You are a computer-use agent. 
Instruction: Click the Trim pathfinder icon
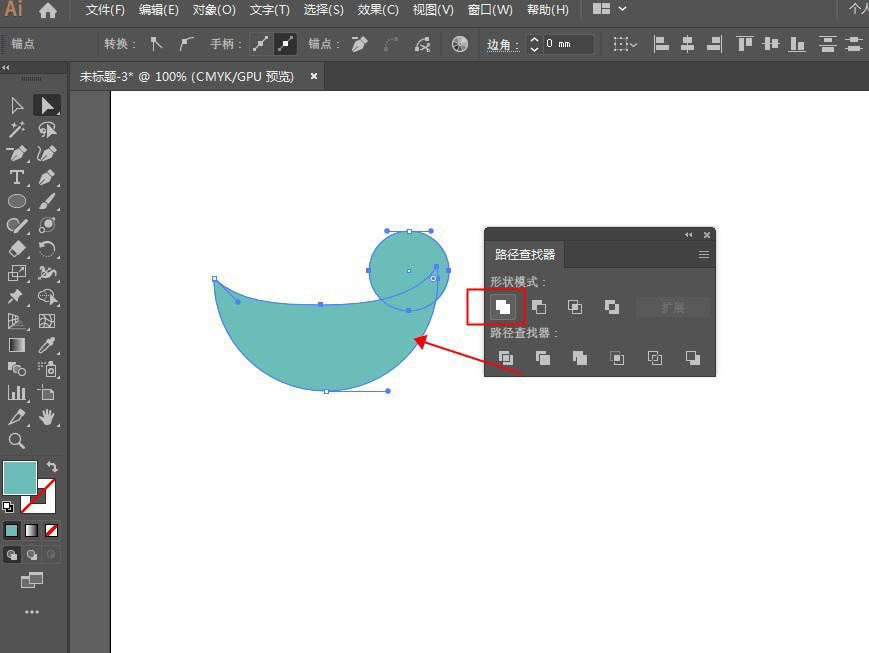tap(543, 358)
